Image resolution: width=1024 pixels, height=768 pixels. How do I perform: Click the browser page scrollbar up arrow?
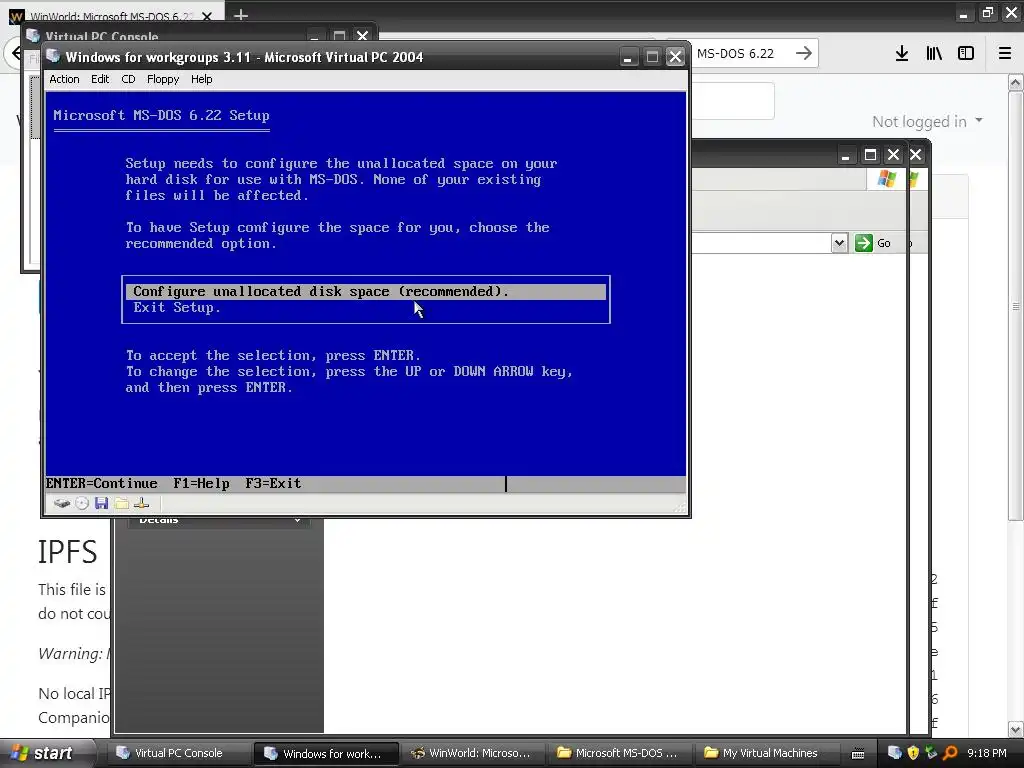[x=1016, y=82]
